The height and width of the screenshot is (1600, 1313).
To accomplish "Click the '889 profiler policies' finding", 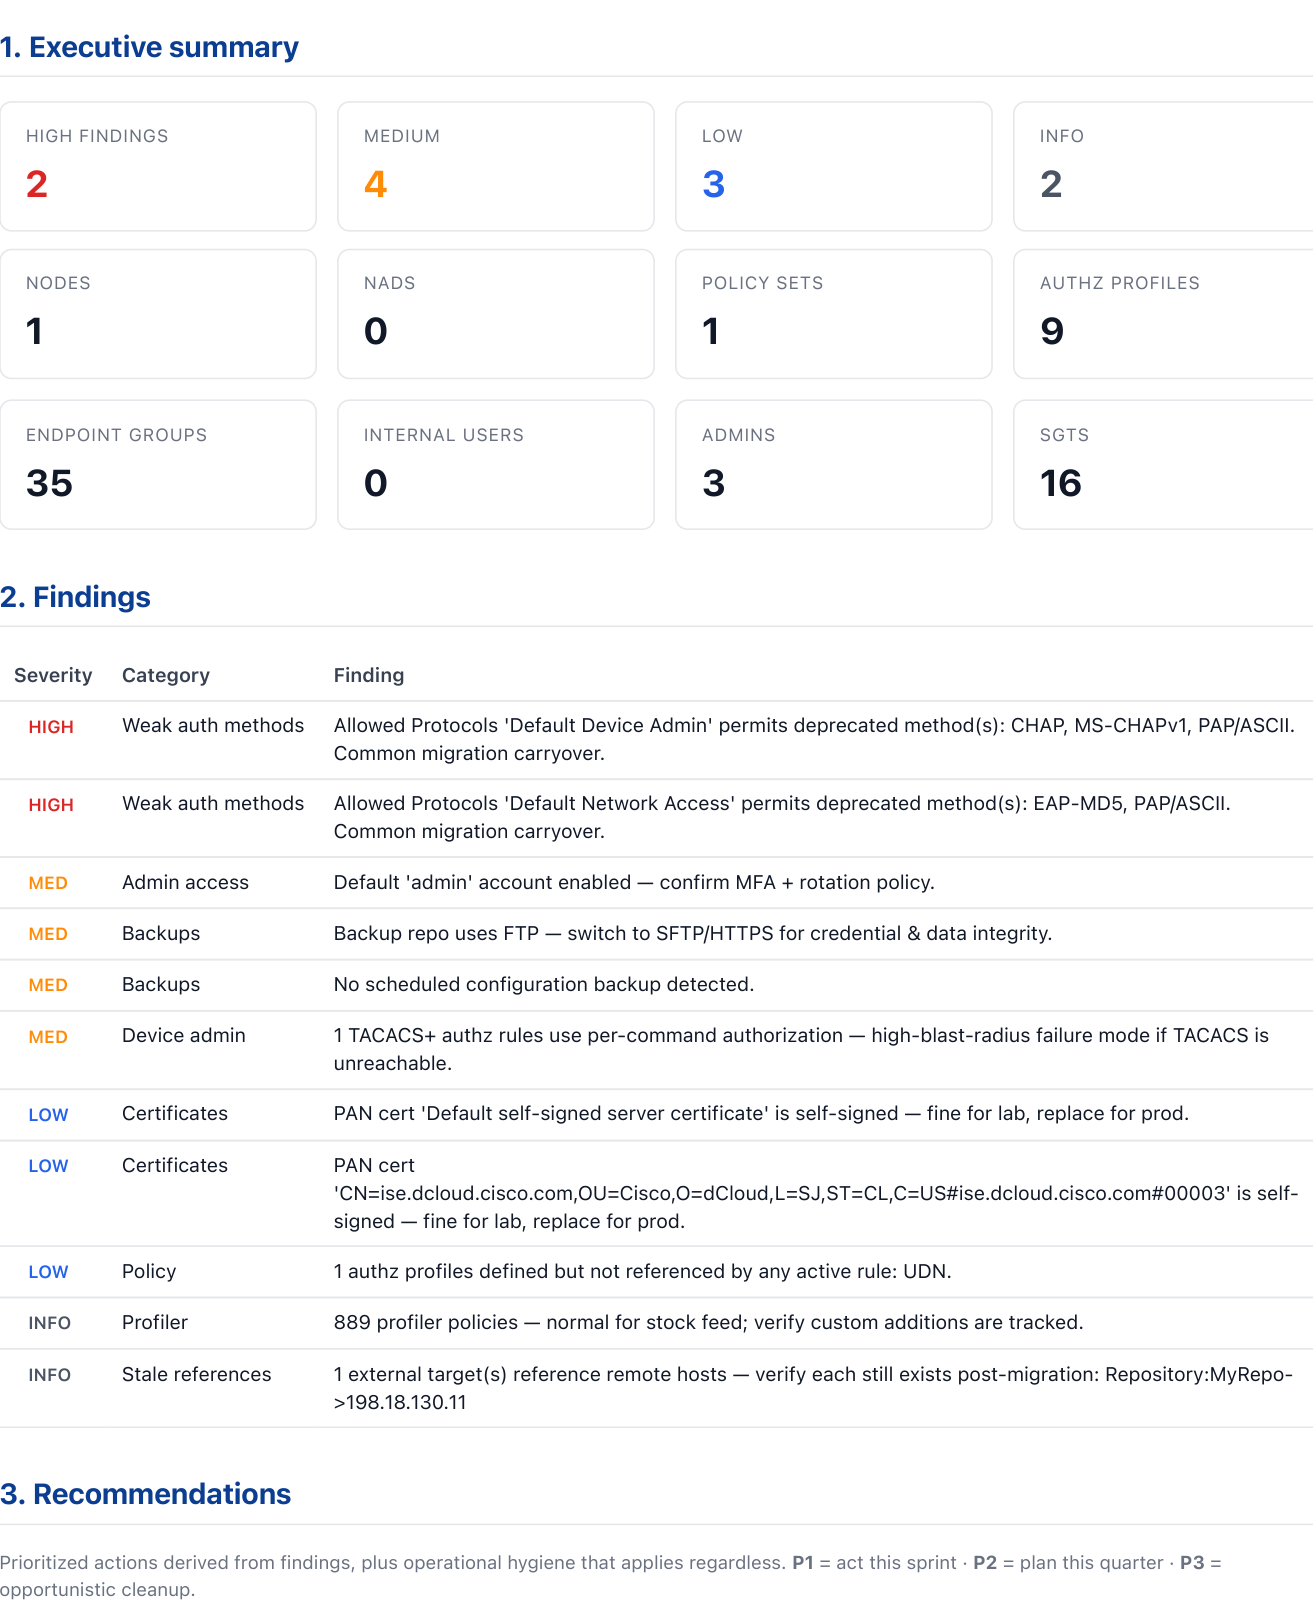I will (709, 1322).
